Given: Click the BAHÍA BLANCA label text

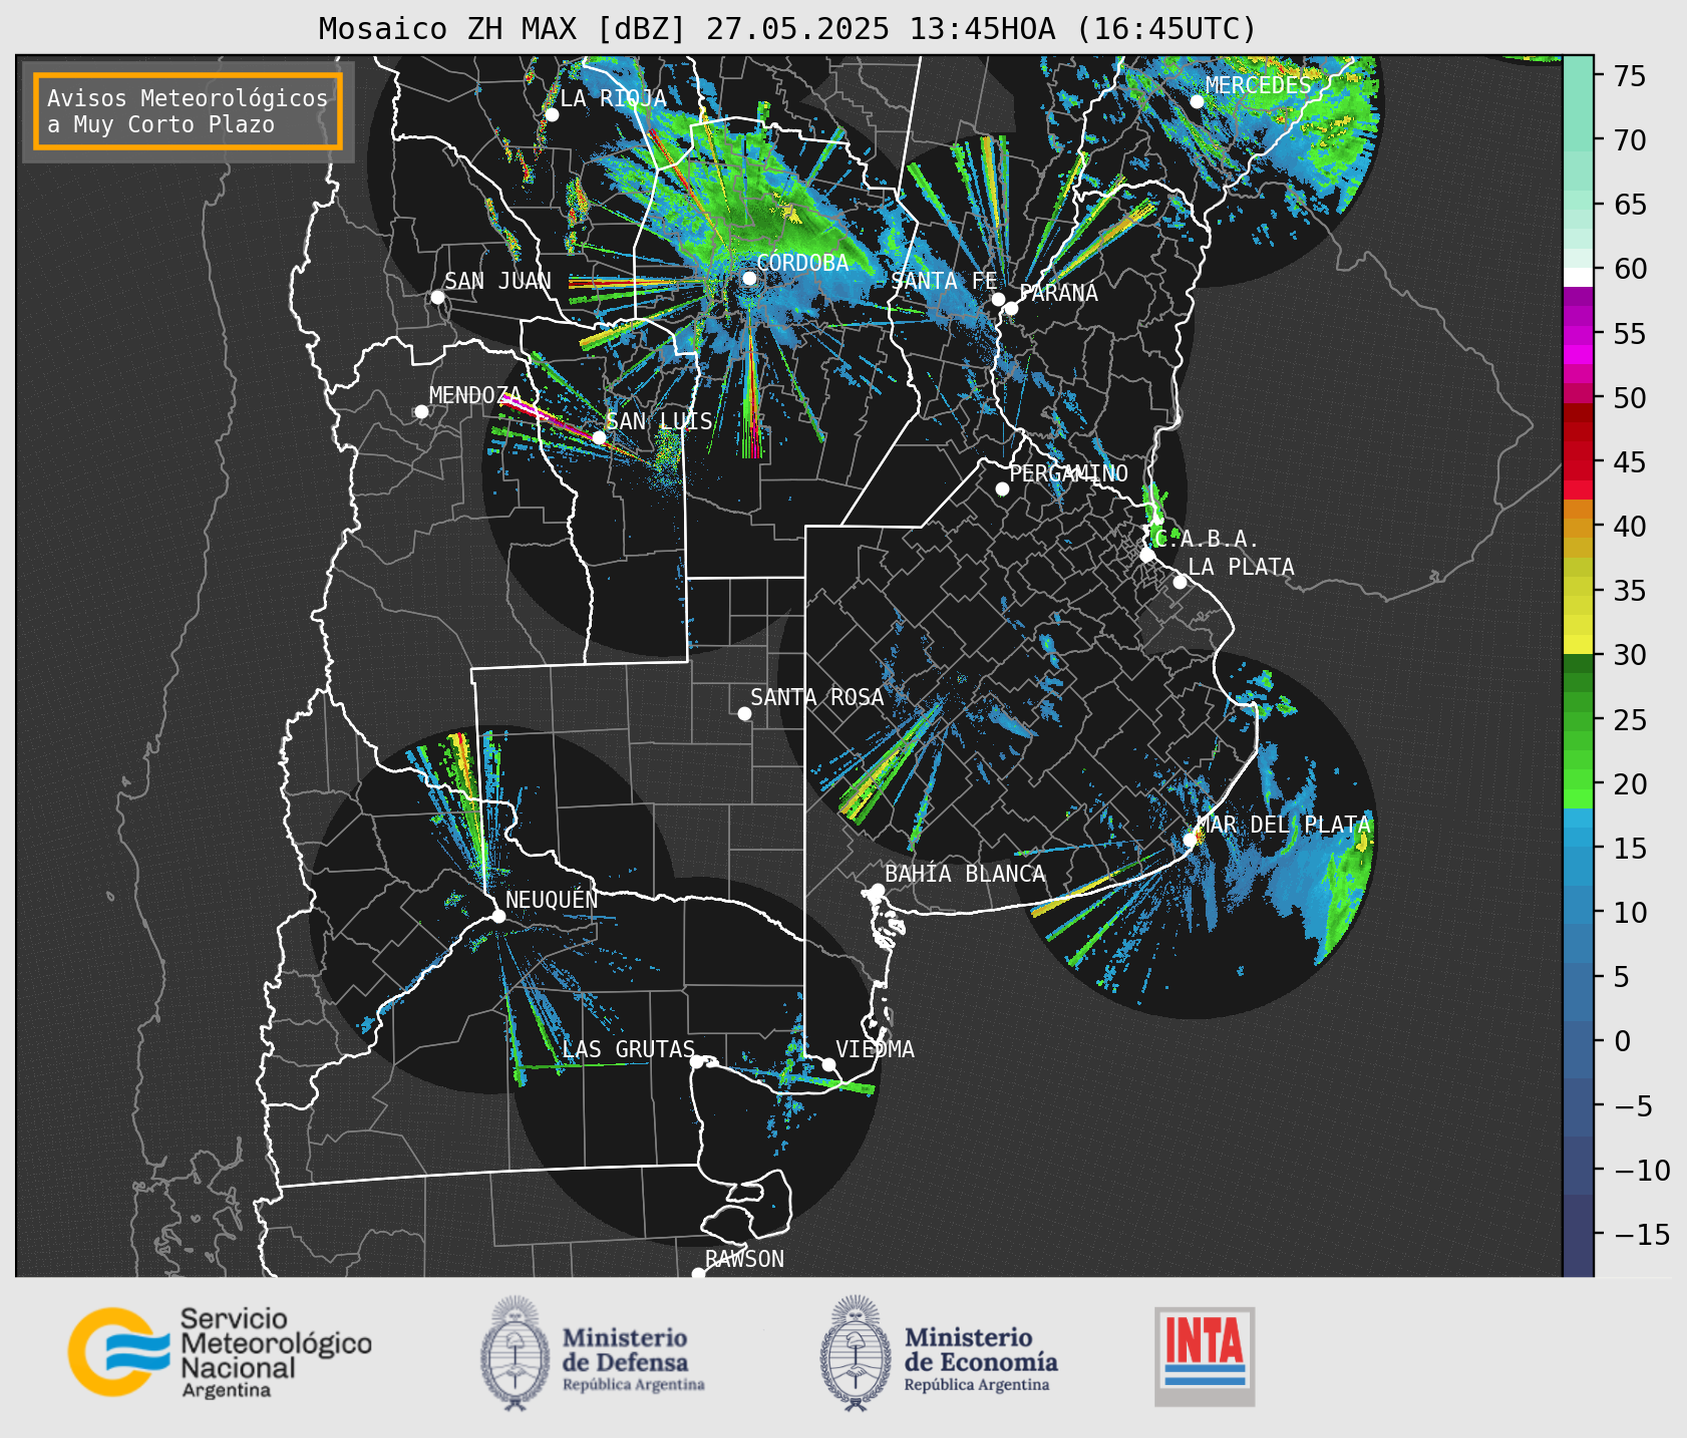Looking at the screenshot, I should (965, 874).
